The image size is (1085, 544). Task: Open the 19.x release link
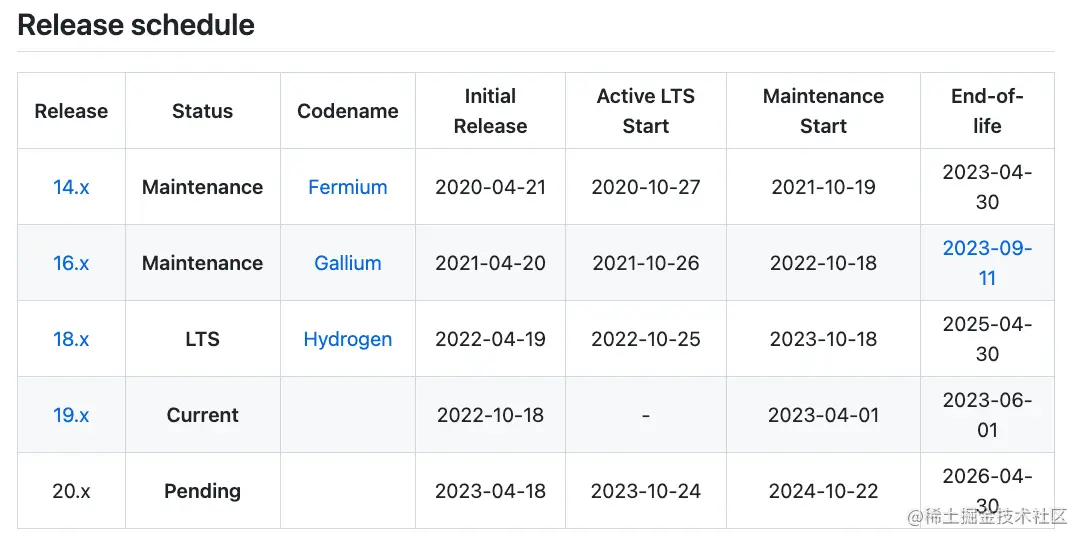[71, 415]
